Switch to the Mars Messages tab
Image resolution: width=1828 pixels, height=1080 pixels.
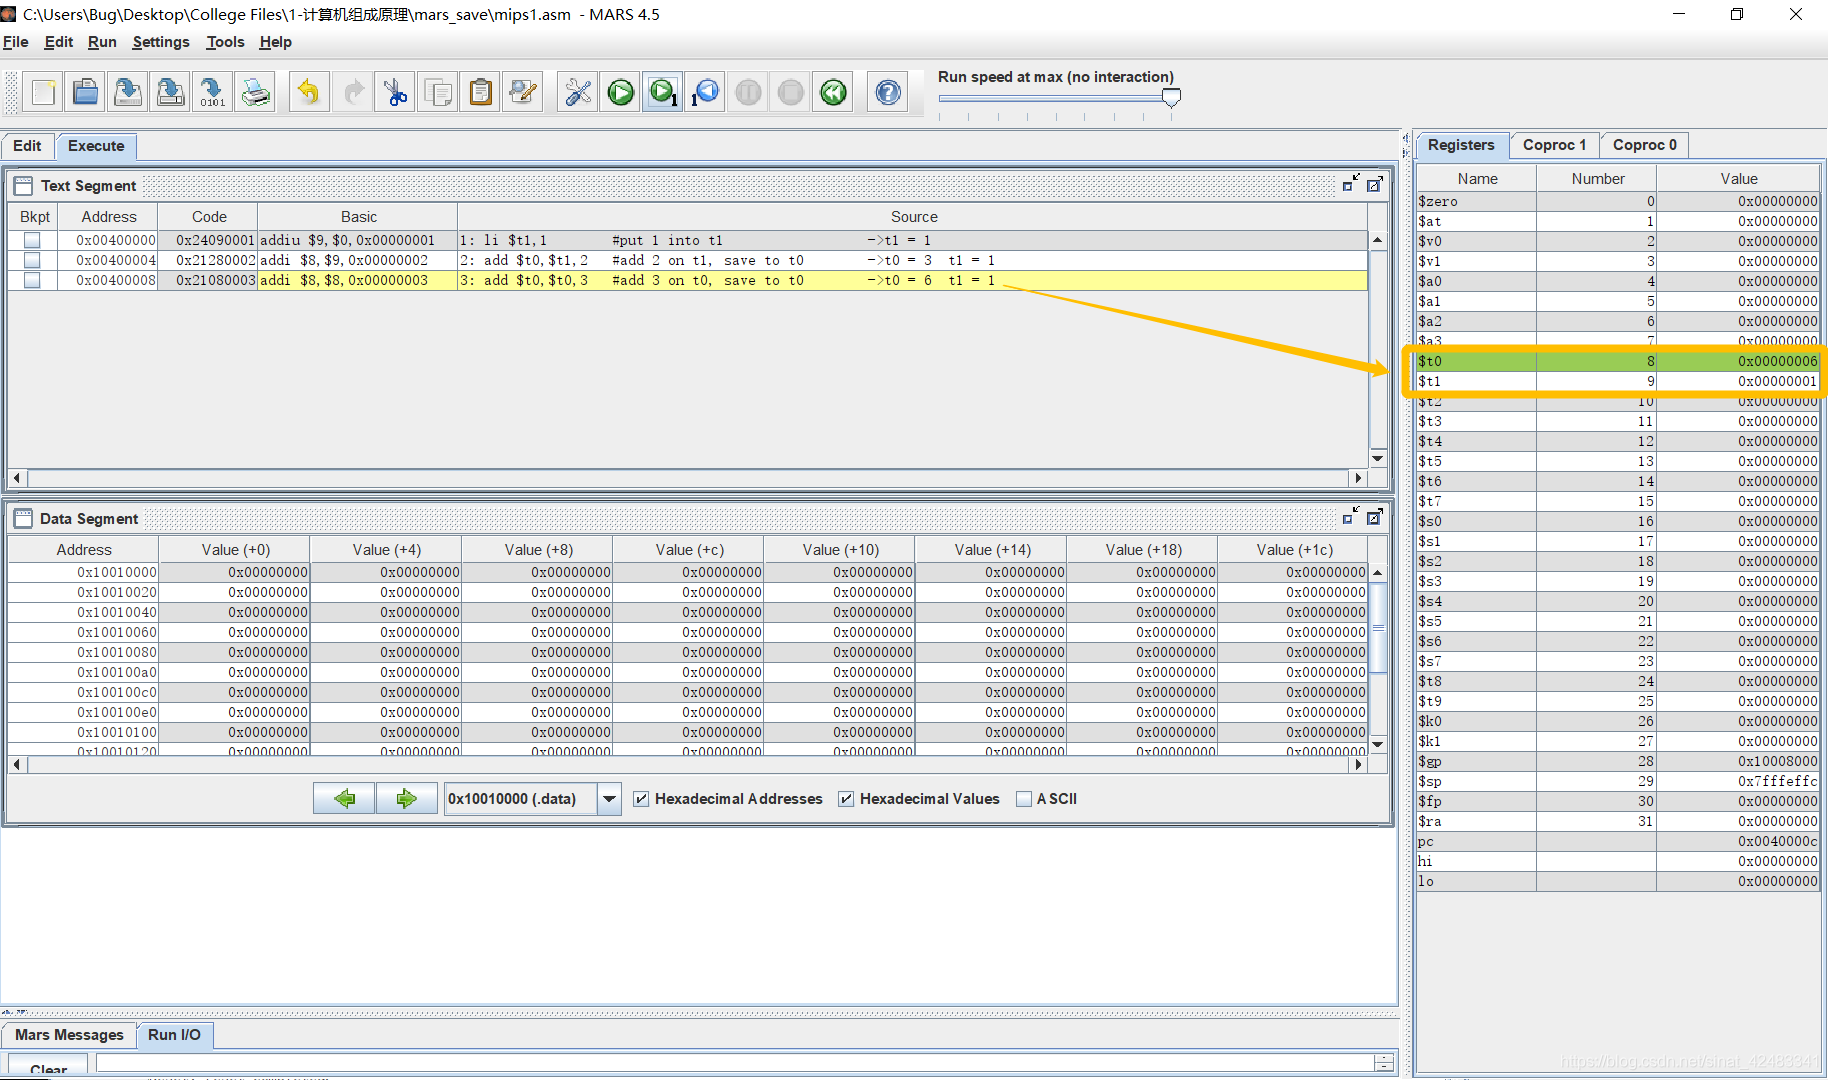click(69, 1035)
